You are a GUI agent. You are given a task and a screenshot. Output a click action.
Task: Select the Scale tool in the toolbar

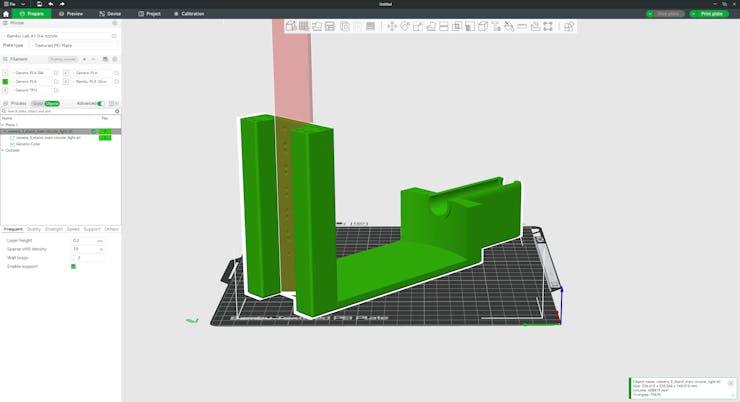point(418,26)
